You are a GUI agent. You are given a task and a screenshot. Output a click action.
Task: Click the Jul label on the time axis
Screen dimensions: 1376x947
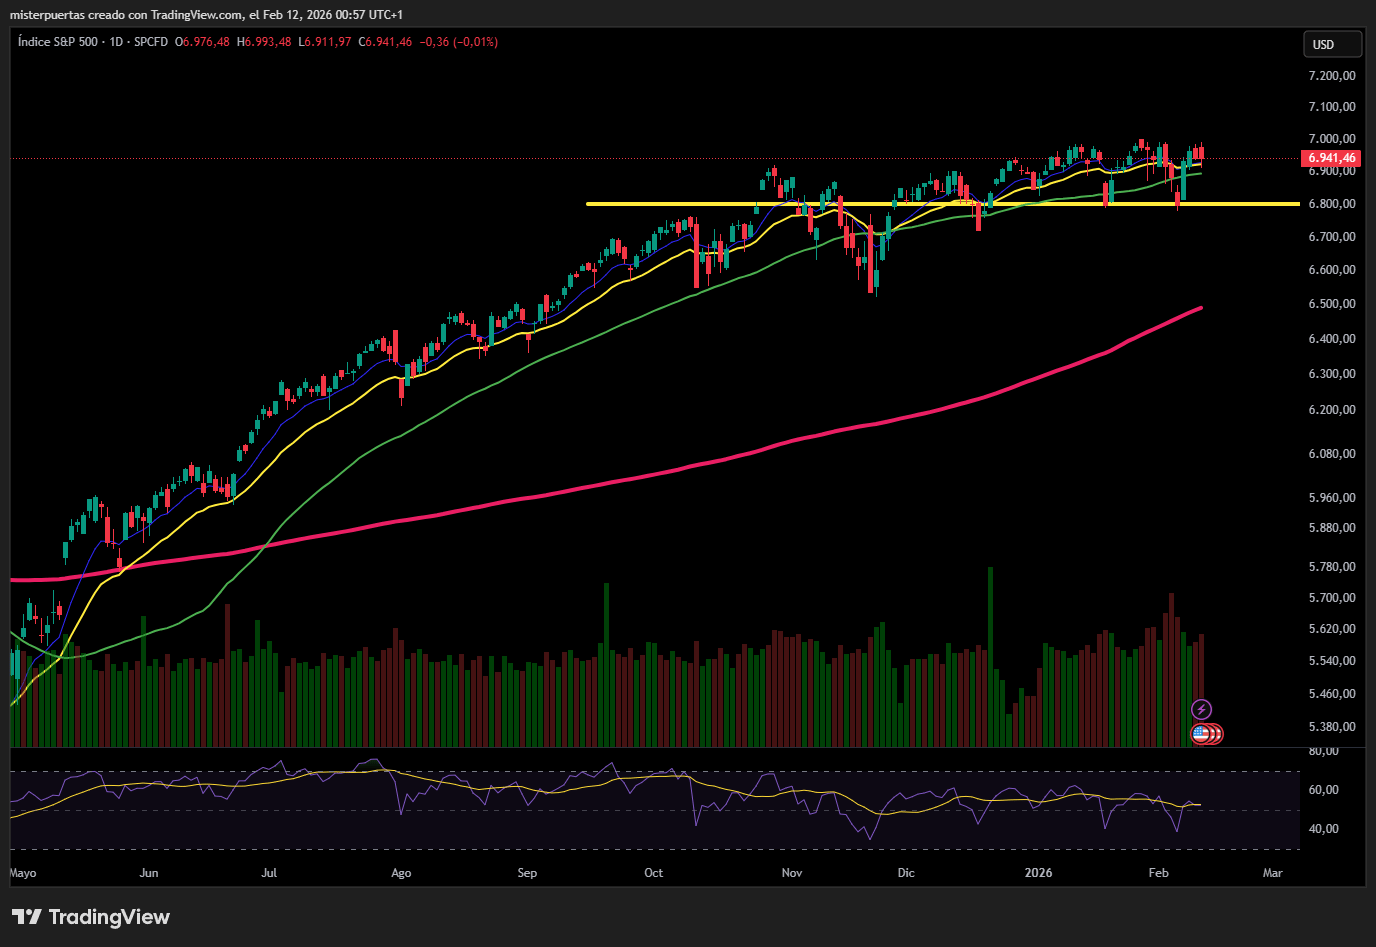click(269, 873)
